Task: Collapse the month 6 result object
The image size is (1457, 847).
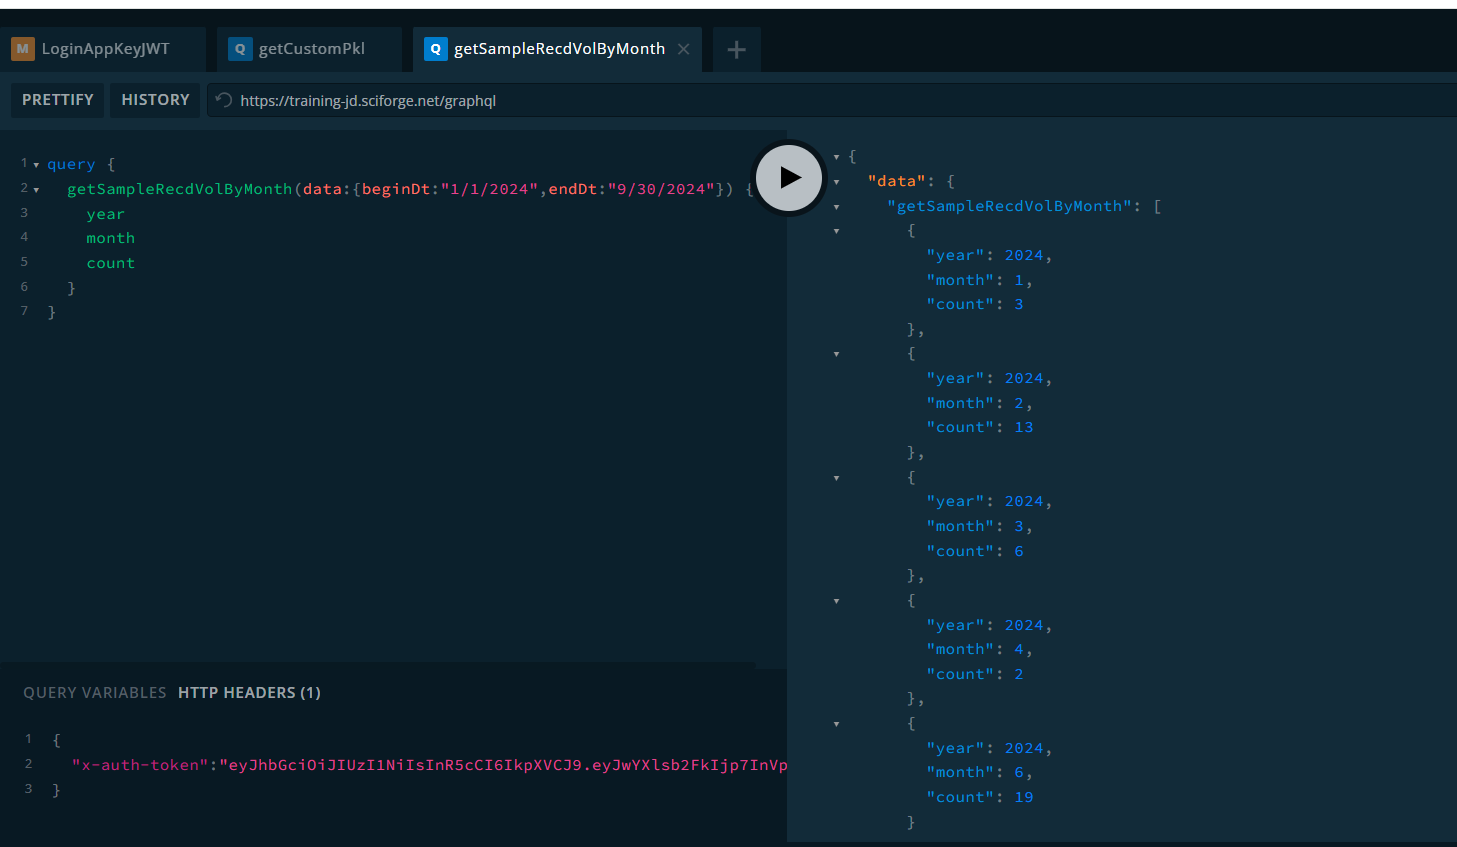Action: pyautogui.click(x=837, y=724)
